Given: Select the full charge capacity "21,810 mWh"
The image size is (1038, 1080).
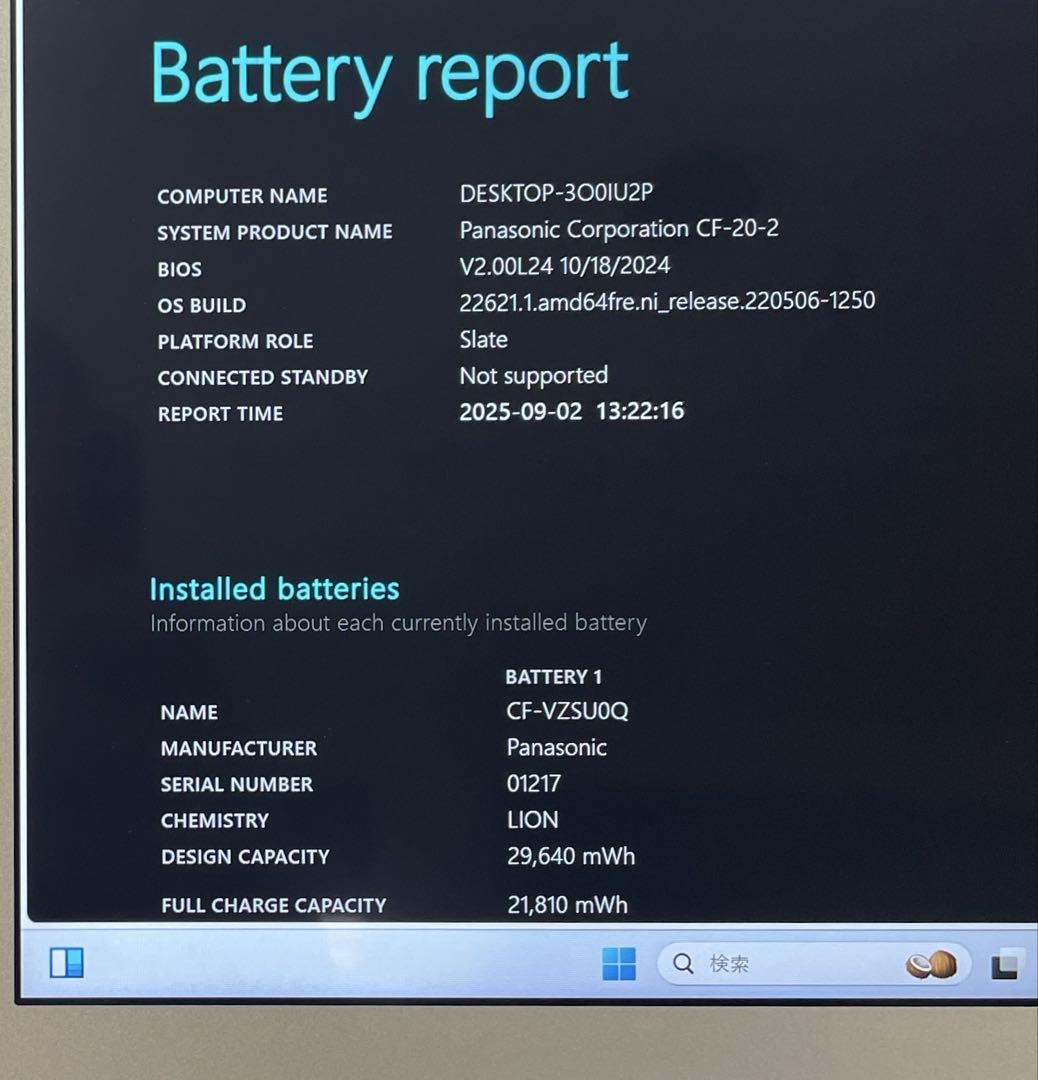Looking at the screenshot, I should tap(568, 904).
